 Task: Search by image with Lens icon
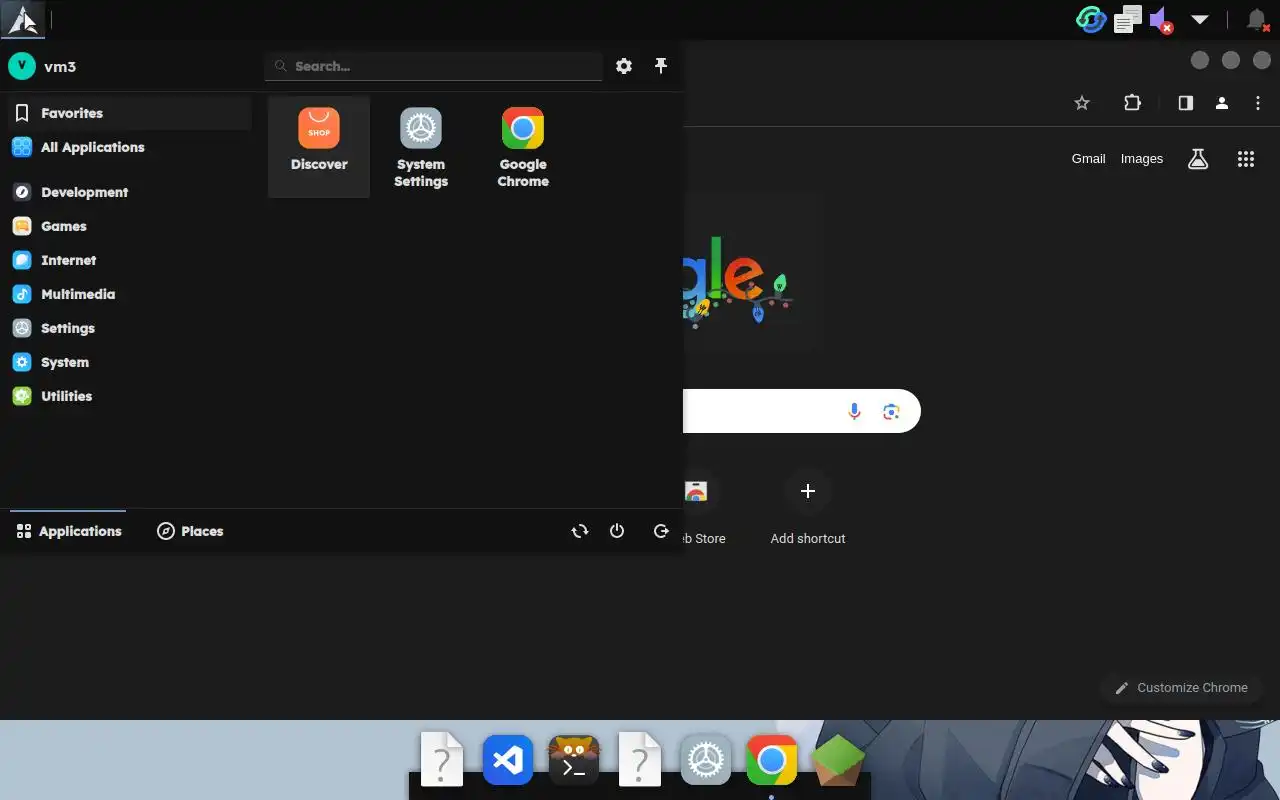[x=892, y=411]
